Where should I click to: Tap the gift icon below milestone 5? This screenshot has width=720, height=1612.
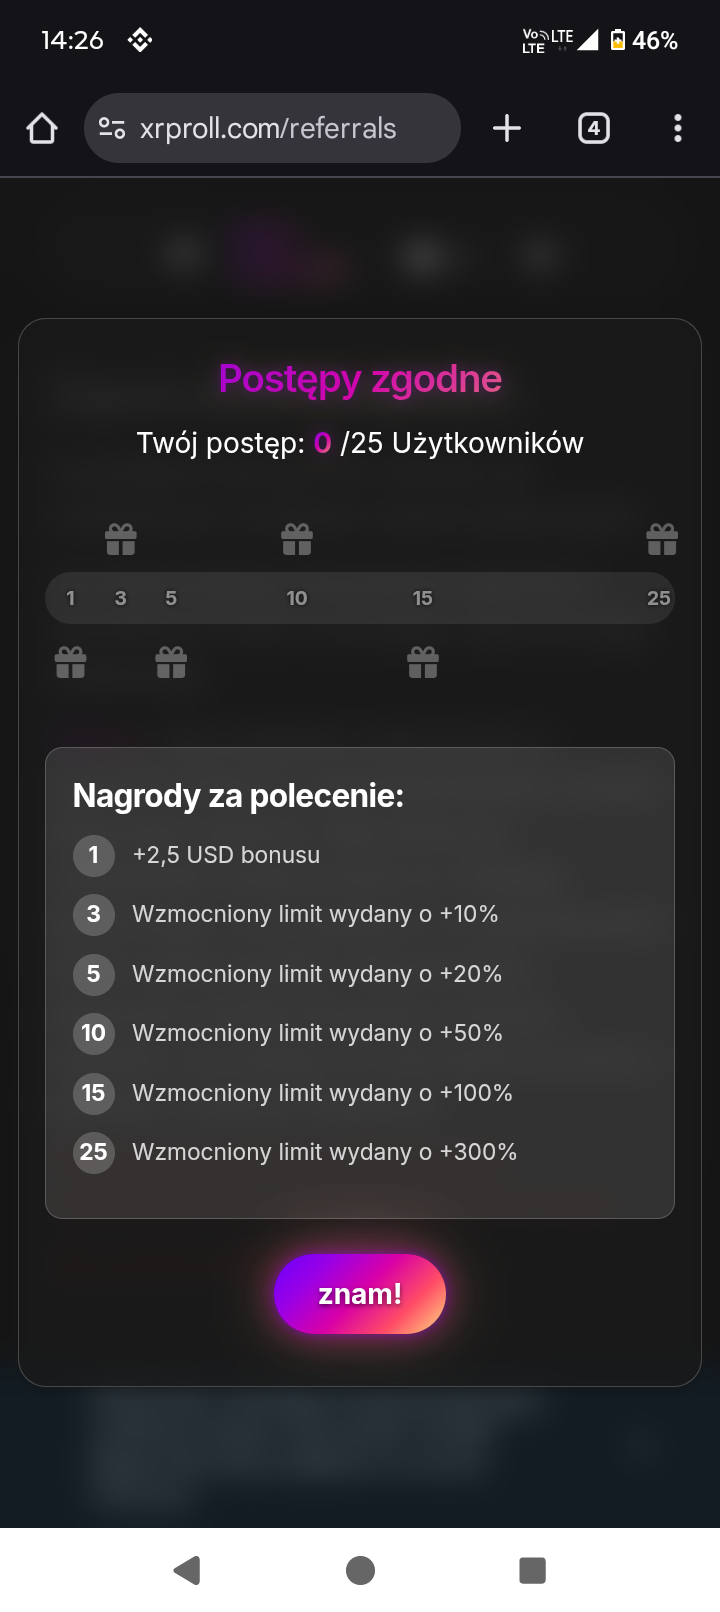coord(171,662)
